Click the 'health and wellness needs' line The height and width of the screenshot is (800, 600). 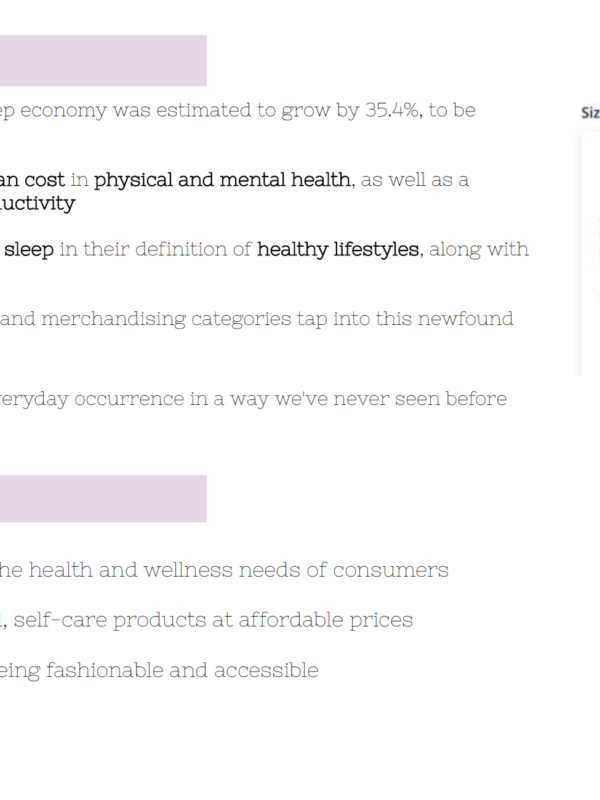point(224,570)
